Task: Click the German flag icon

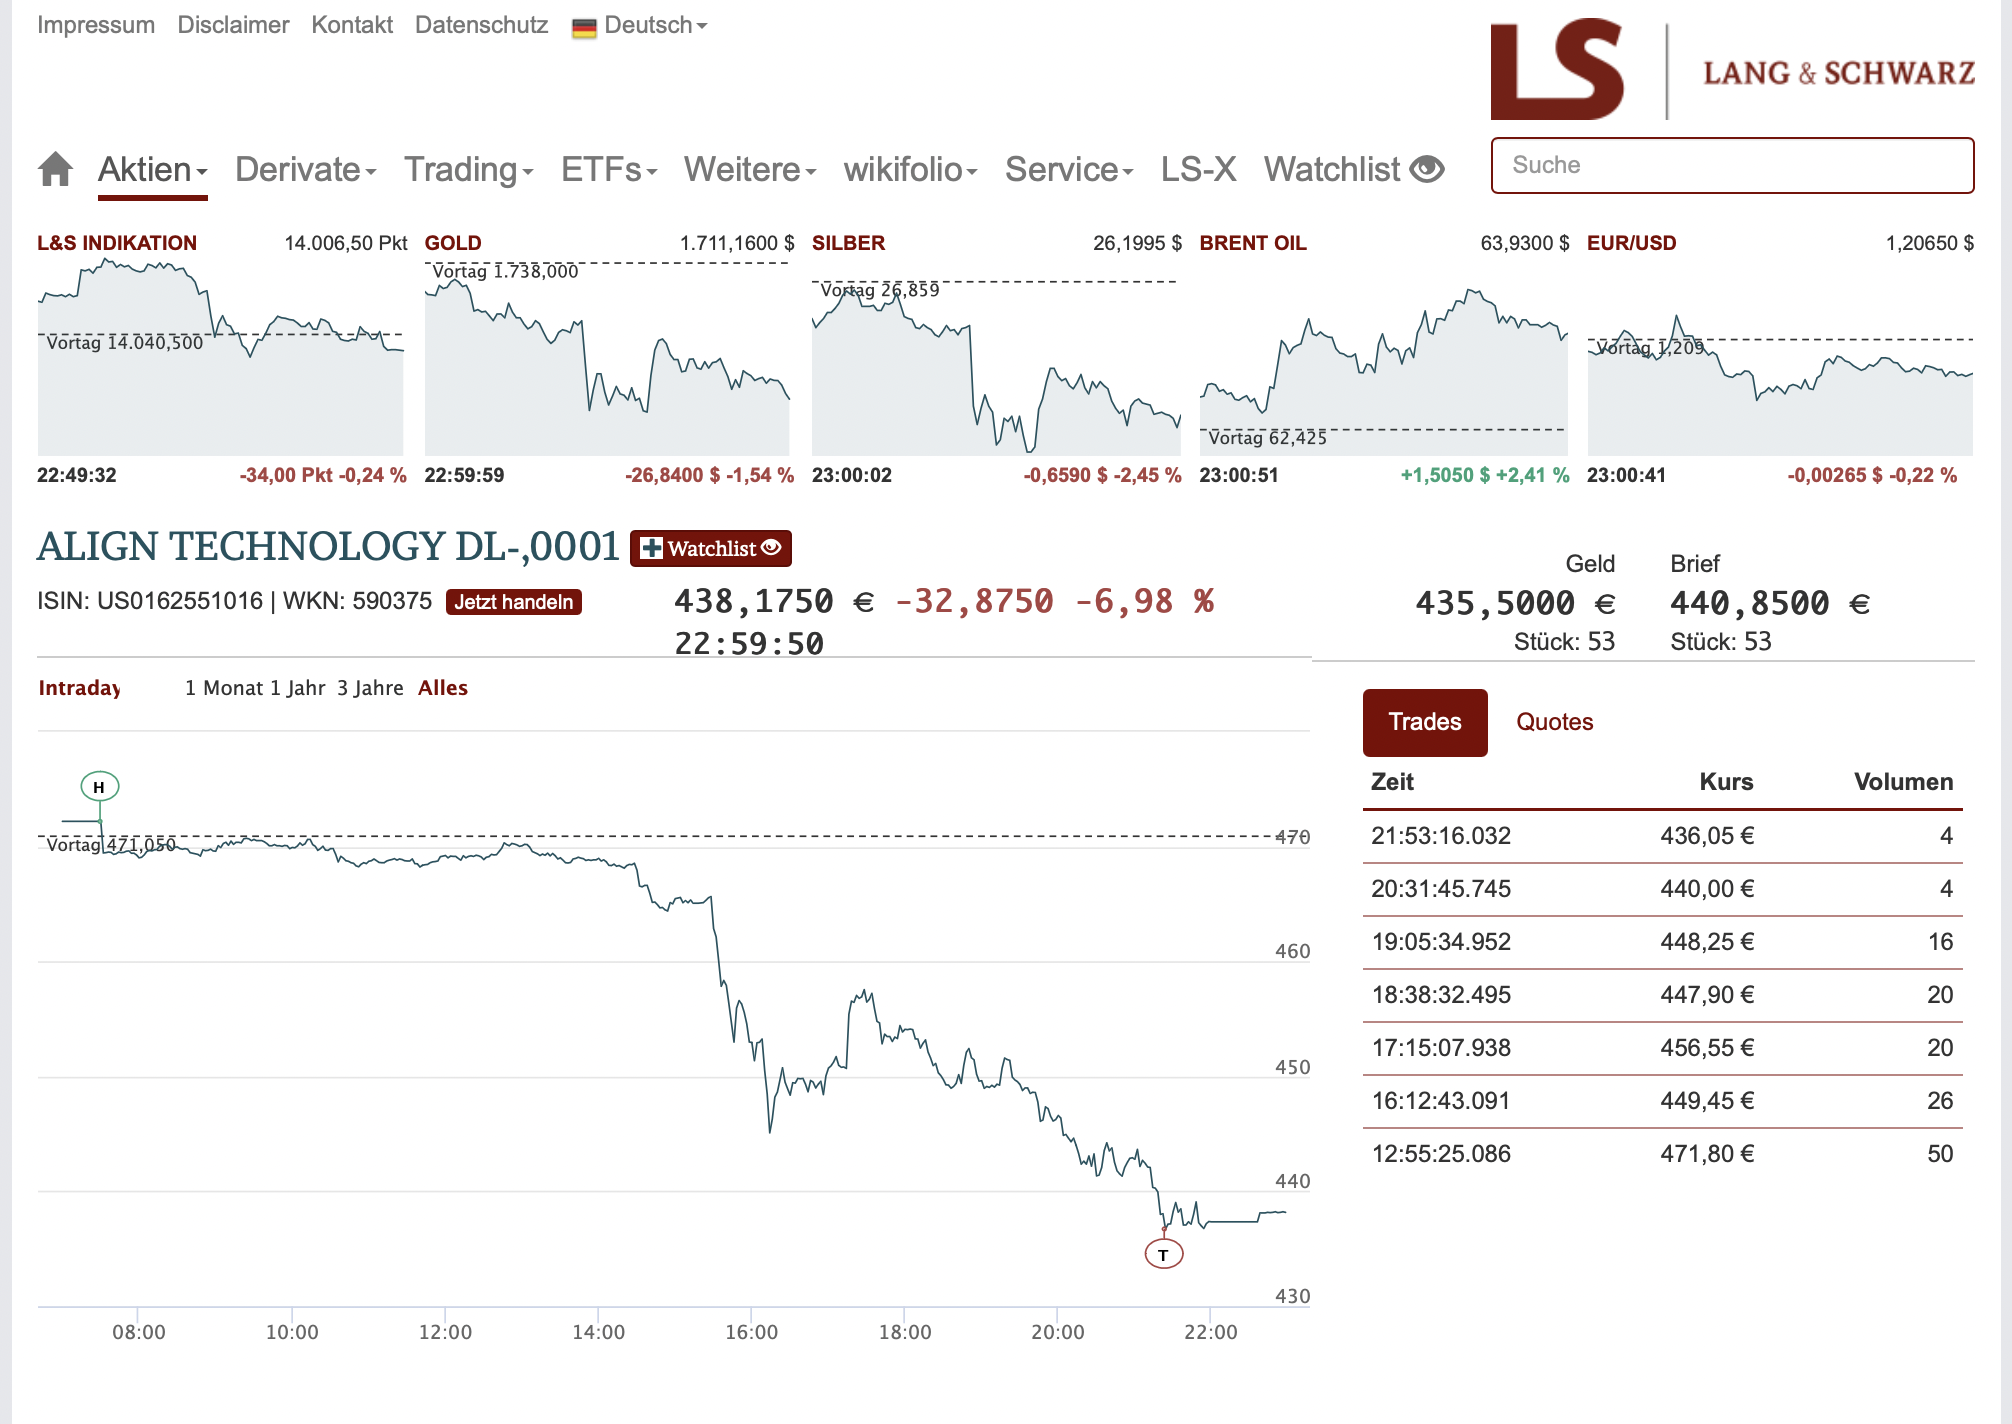Action: tap(584, 27)
